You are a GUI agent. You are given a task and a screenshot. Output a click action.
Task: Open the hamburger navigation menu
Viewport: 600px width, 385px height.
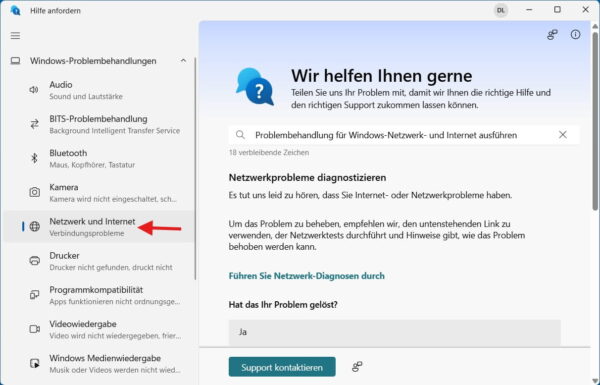[x=15, y=36]
